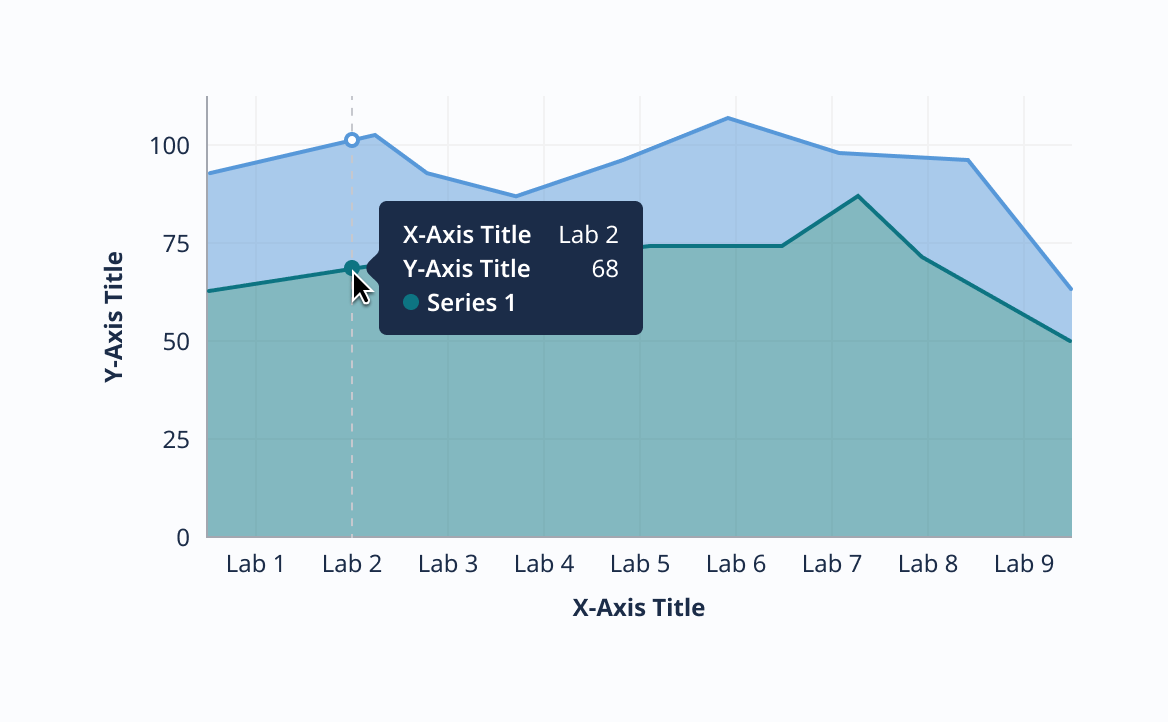Select the Lab 8 axis label
Screen dimensions: 1168x722
pos(928,564)
